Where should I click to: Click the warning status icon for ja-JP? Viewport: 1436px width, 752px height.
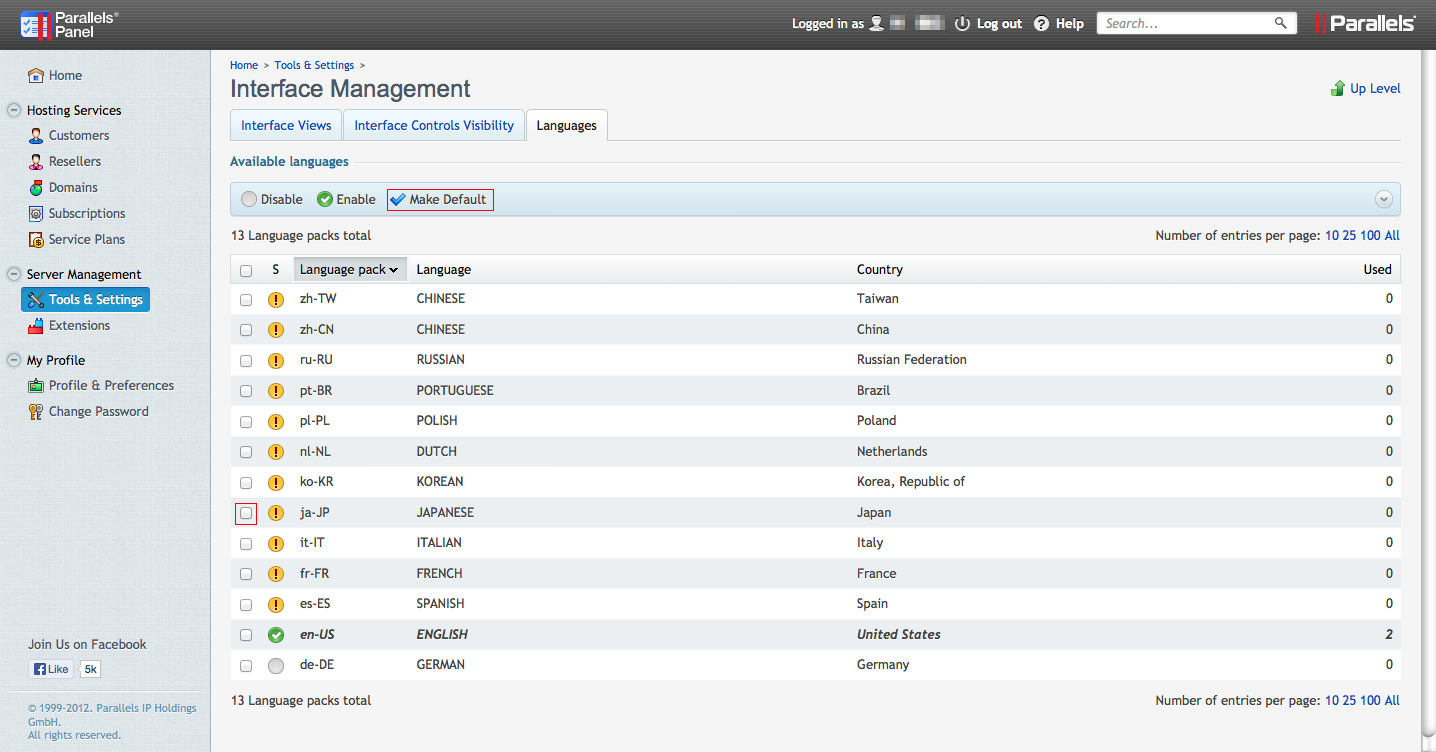276,513
